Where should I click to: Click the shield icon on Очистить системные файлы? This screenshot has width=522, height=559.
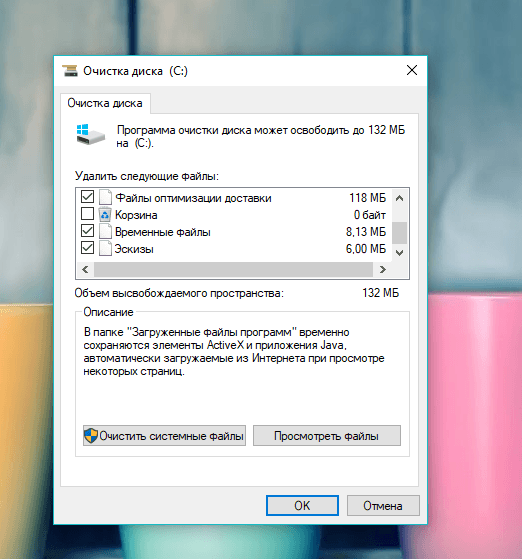coord(91,435)
